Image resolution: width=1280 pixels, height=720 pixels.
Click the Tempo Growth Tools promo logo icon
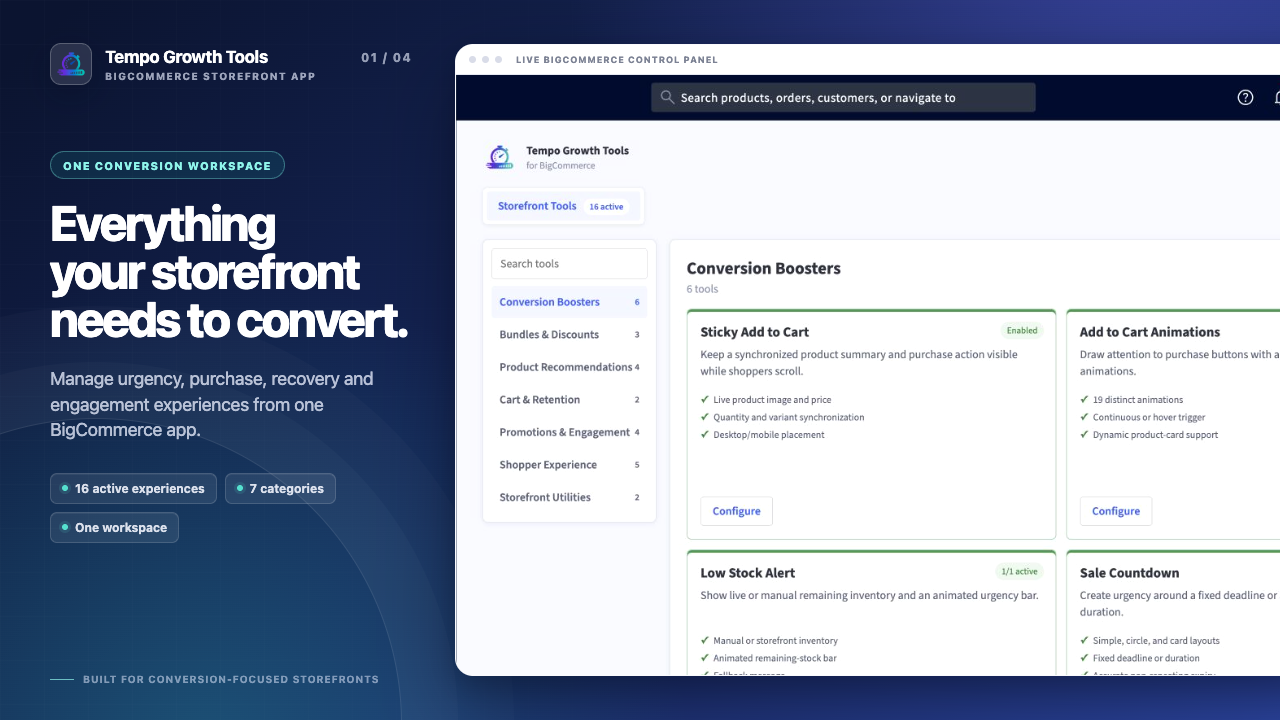pos(71,64)
